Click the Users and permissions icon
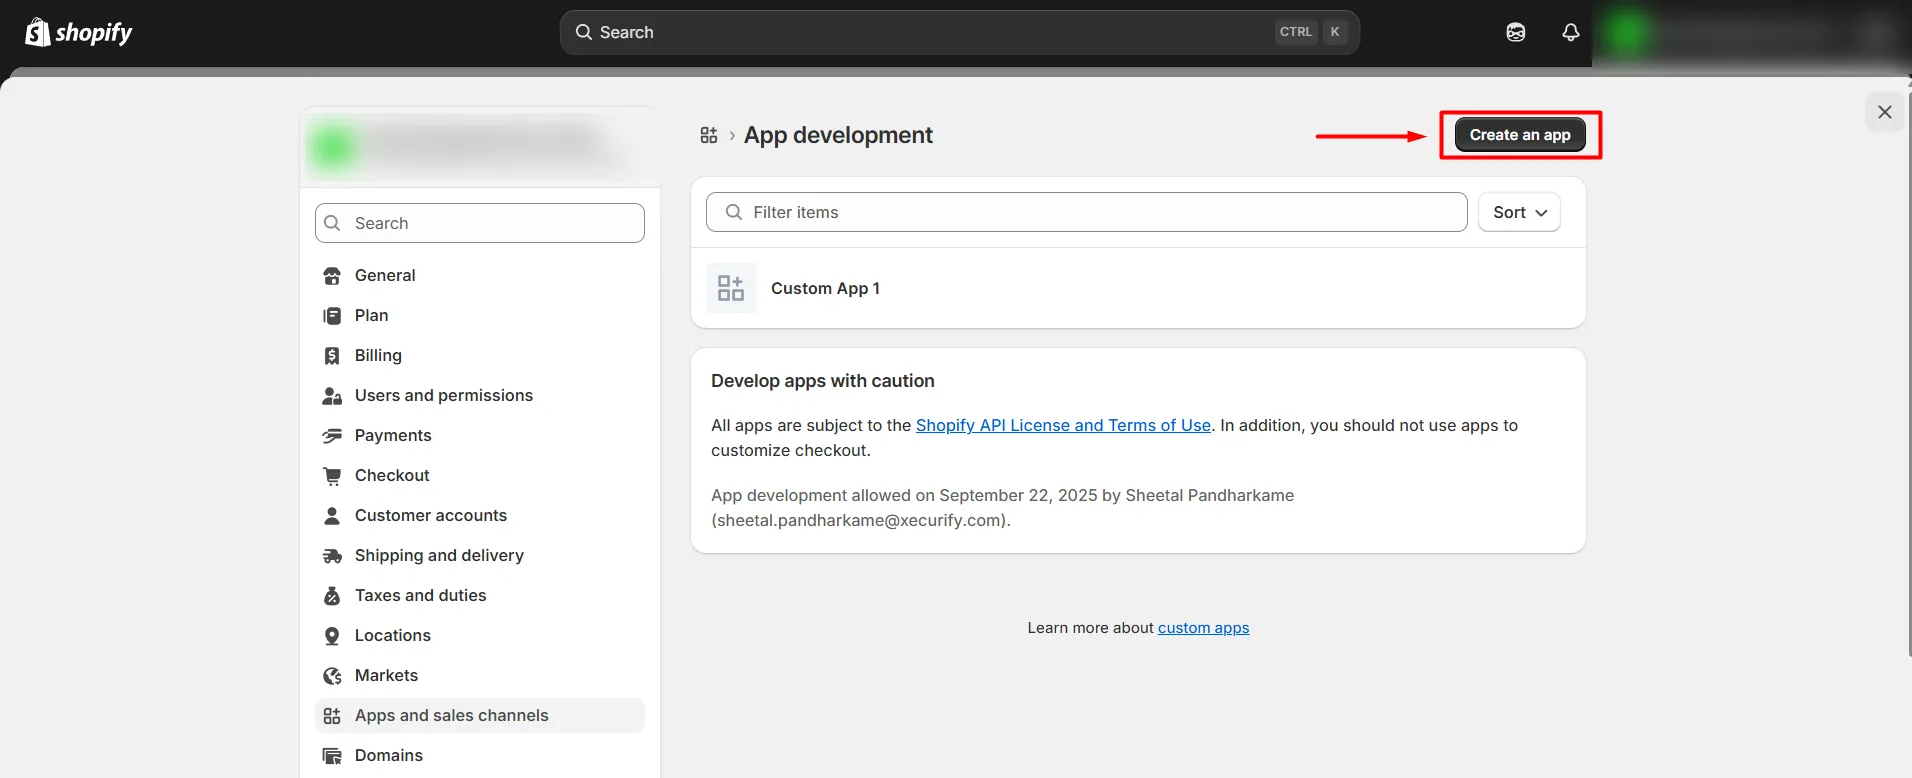The height and width of the screenshot is (778, 1912). click(x=332, y=396)
